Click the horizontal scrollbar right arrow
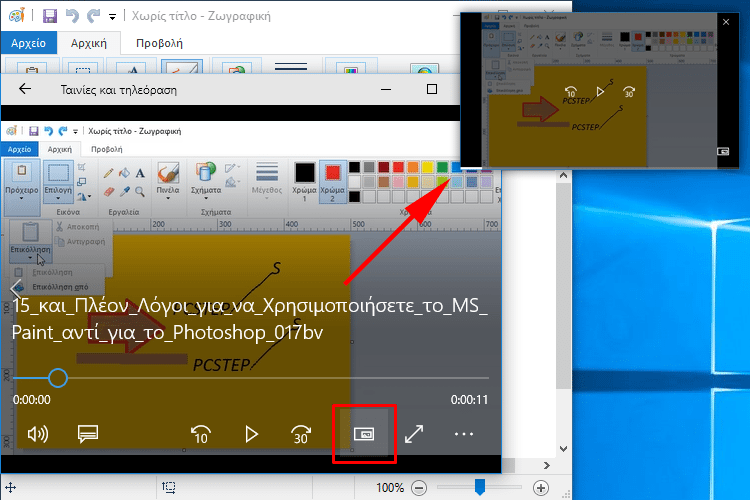 [x=547, y=465]
